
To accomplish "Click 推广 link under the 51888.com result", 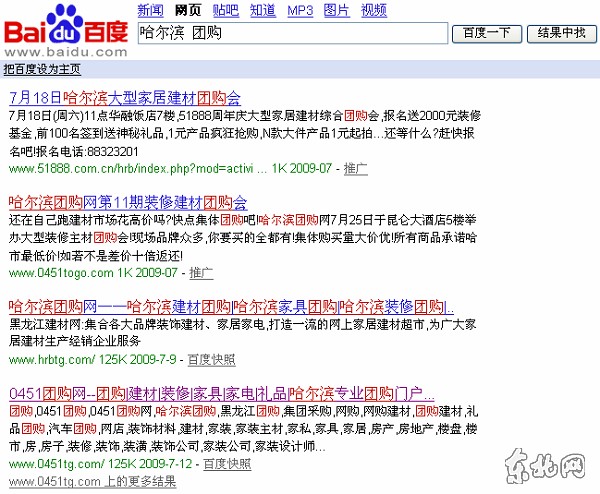I will coord(355,168).
